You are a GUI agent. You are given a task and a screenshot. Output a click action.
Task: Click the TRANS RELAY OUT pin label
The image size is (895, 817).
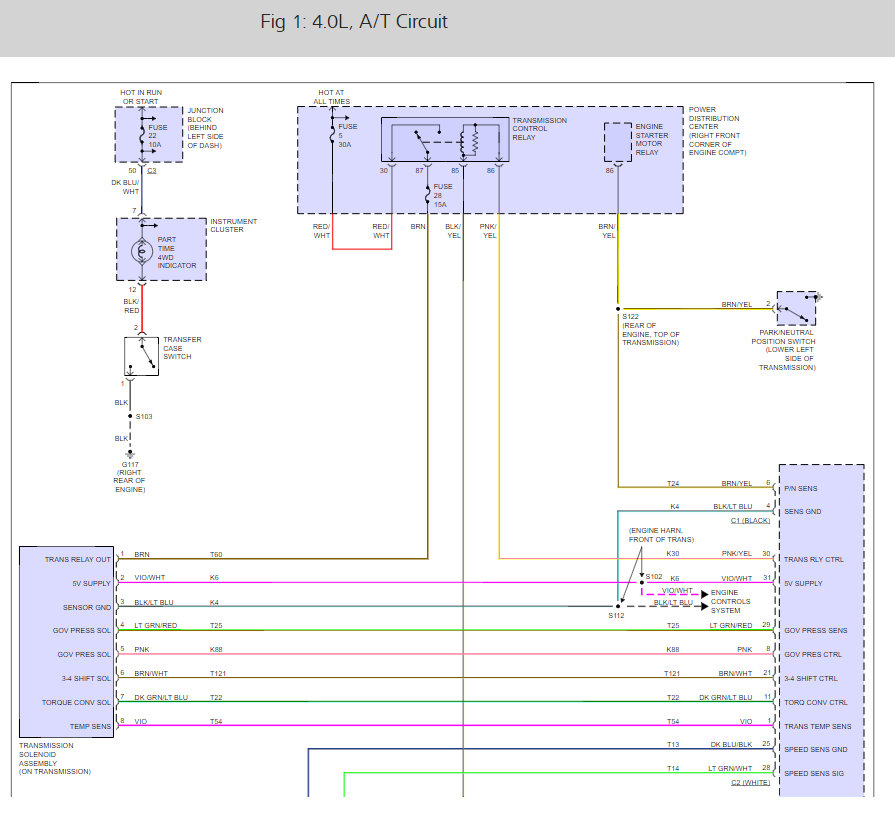click(x=78, y=560)
